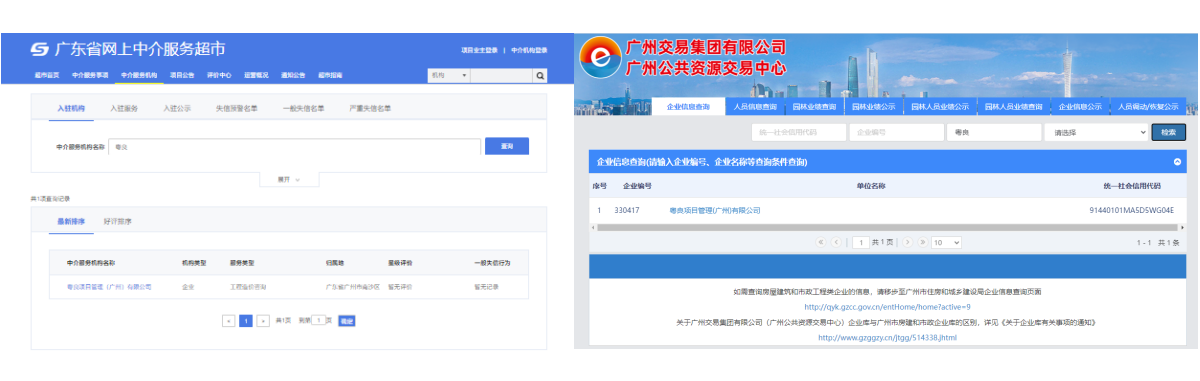Open 超市指南 in the navigation bar
The width and height of the screenshot is (1200, 381).
(x=330, y=75)
